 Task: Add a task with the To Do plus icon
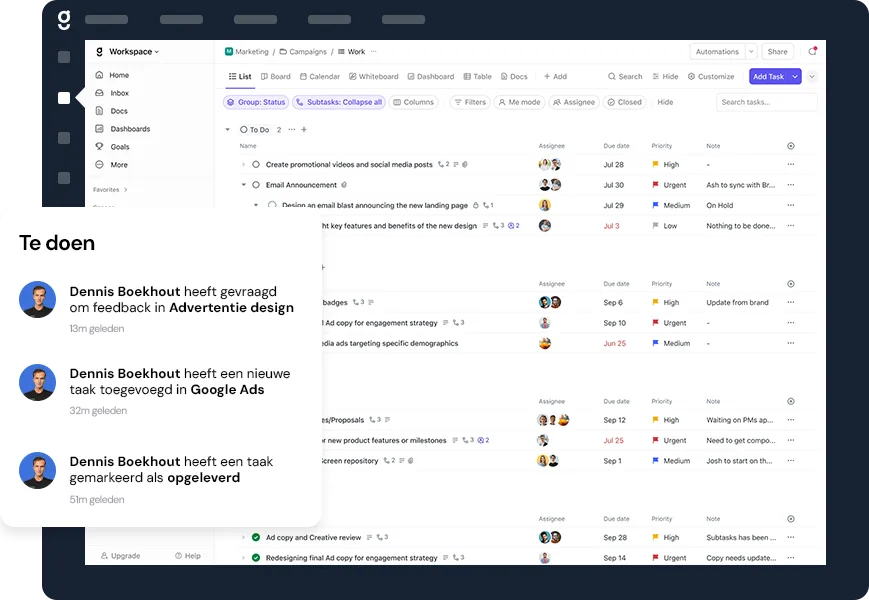[x=304, y=130]
